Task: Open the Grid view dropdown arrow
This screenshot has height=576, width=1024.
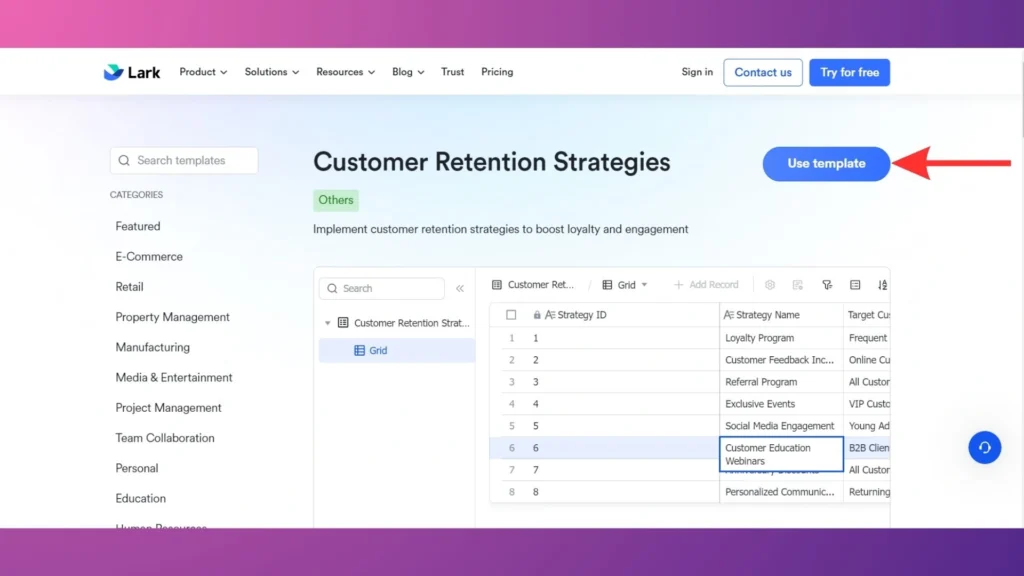Action: click(x=644, y=285)
